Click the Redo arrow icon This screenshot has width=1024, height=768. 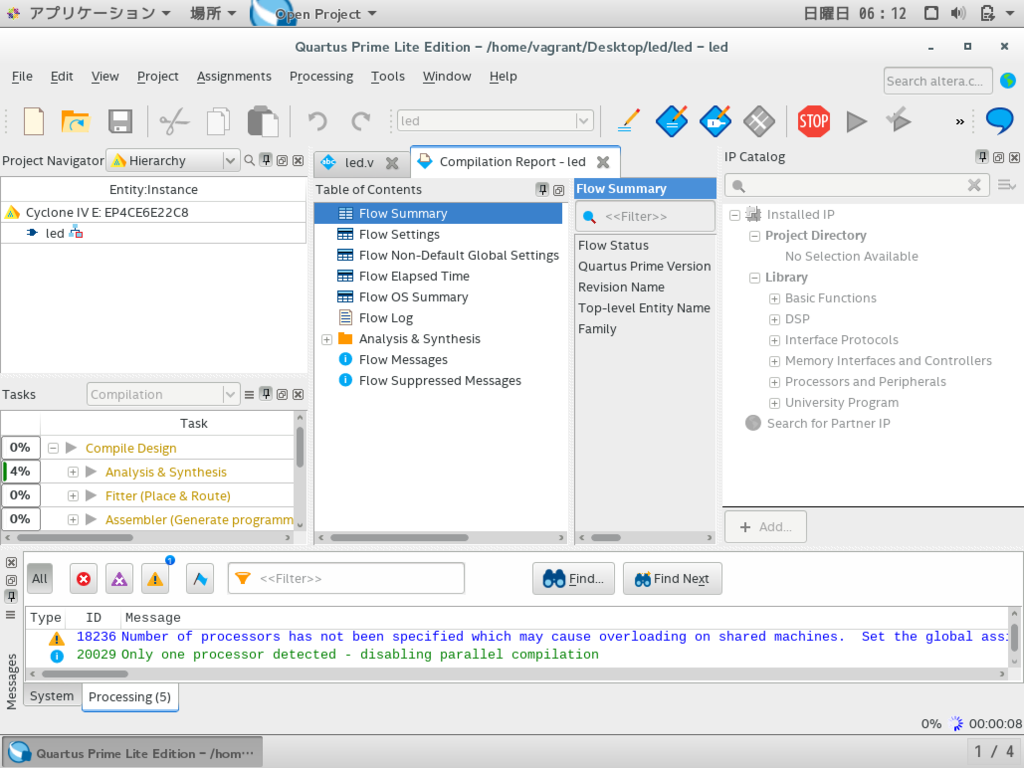[x=360, y=121]
